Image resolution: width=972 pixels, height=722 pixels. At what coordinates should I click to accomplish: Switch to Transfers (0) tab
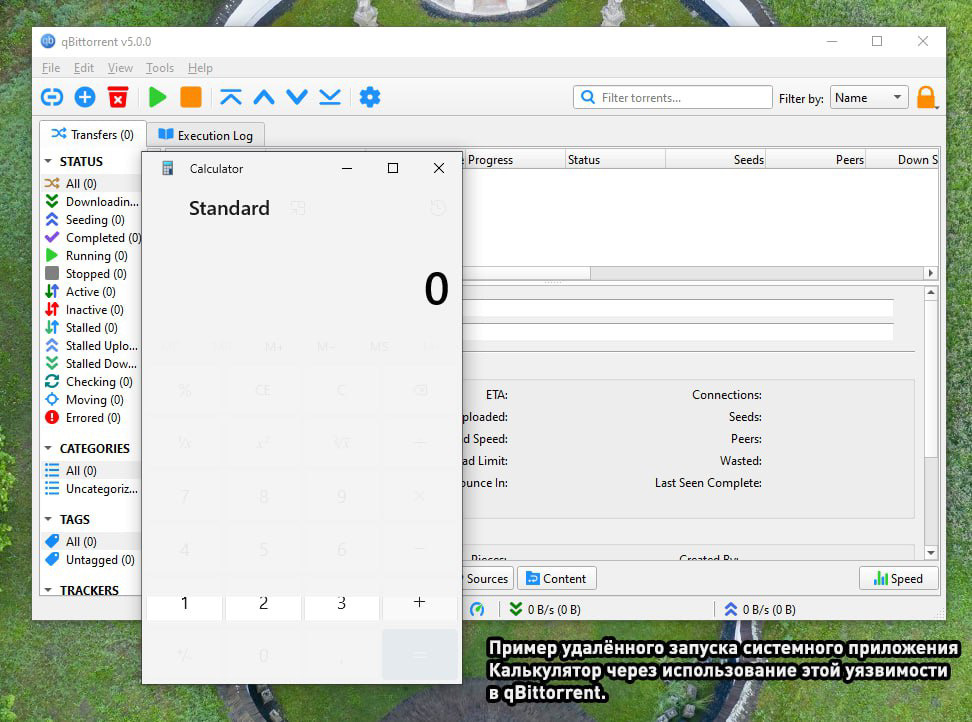pos(93,134)
